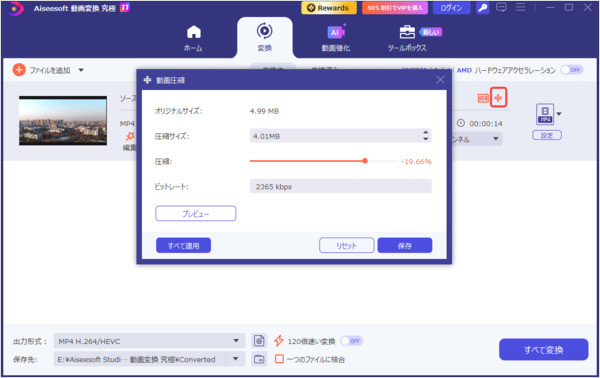Click the open output folder icon

pyautogui.click(x=259, y=359)
